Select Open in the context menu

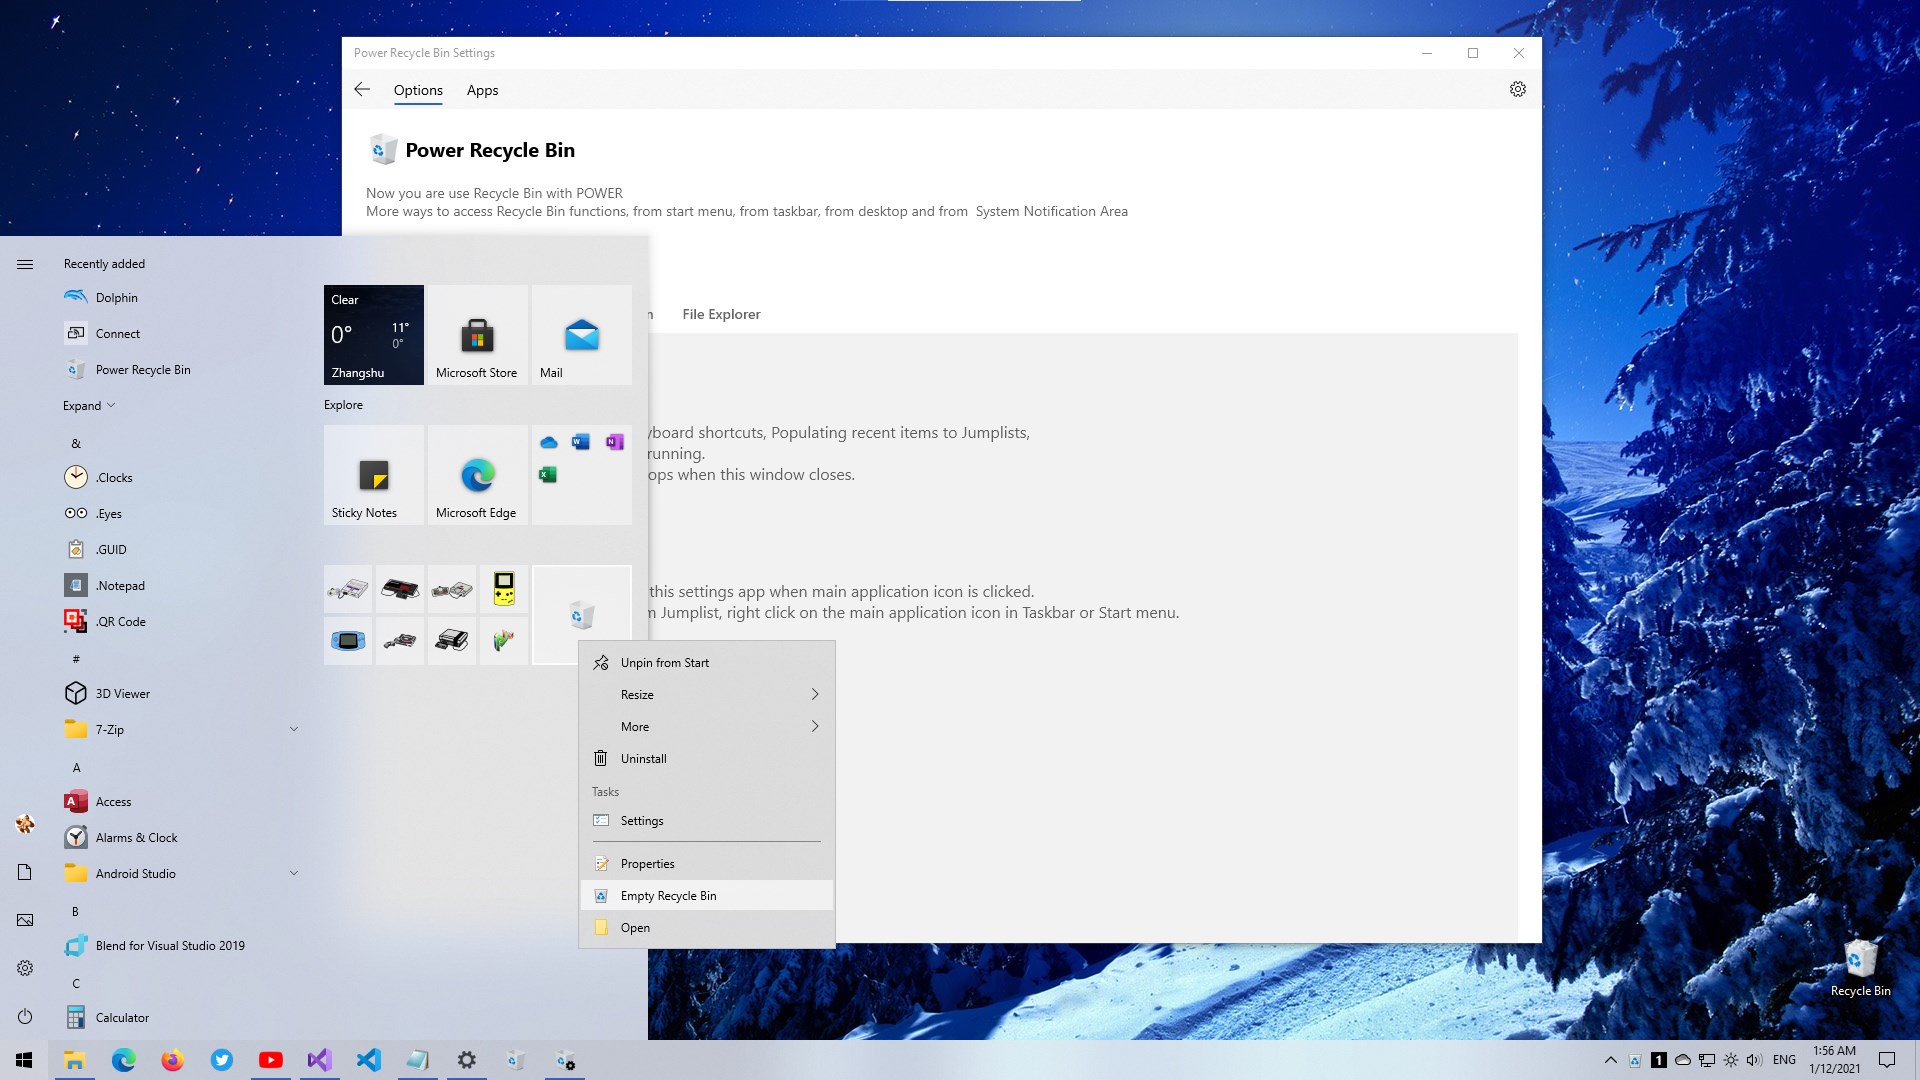pyautogui.click(x=707, y=928)
